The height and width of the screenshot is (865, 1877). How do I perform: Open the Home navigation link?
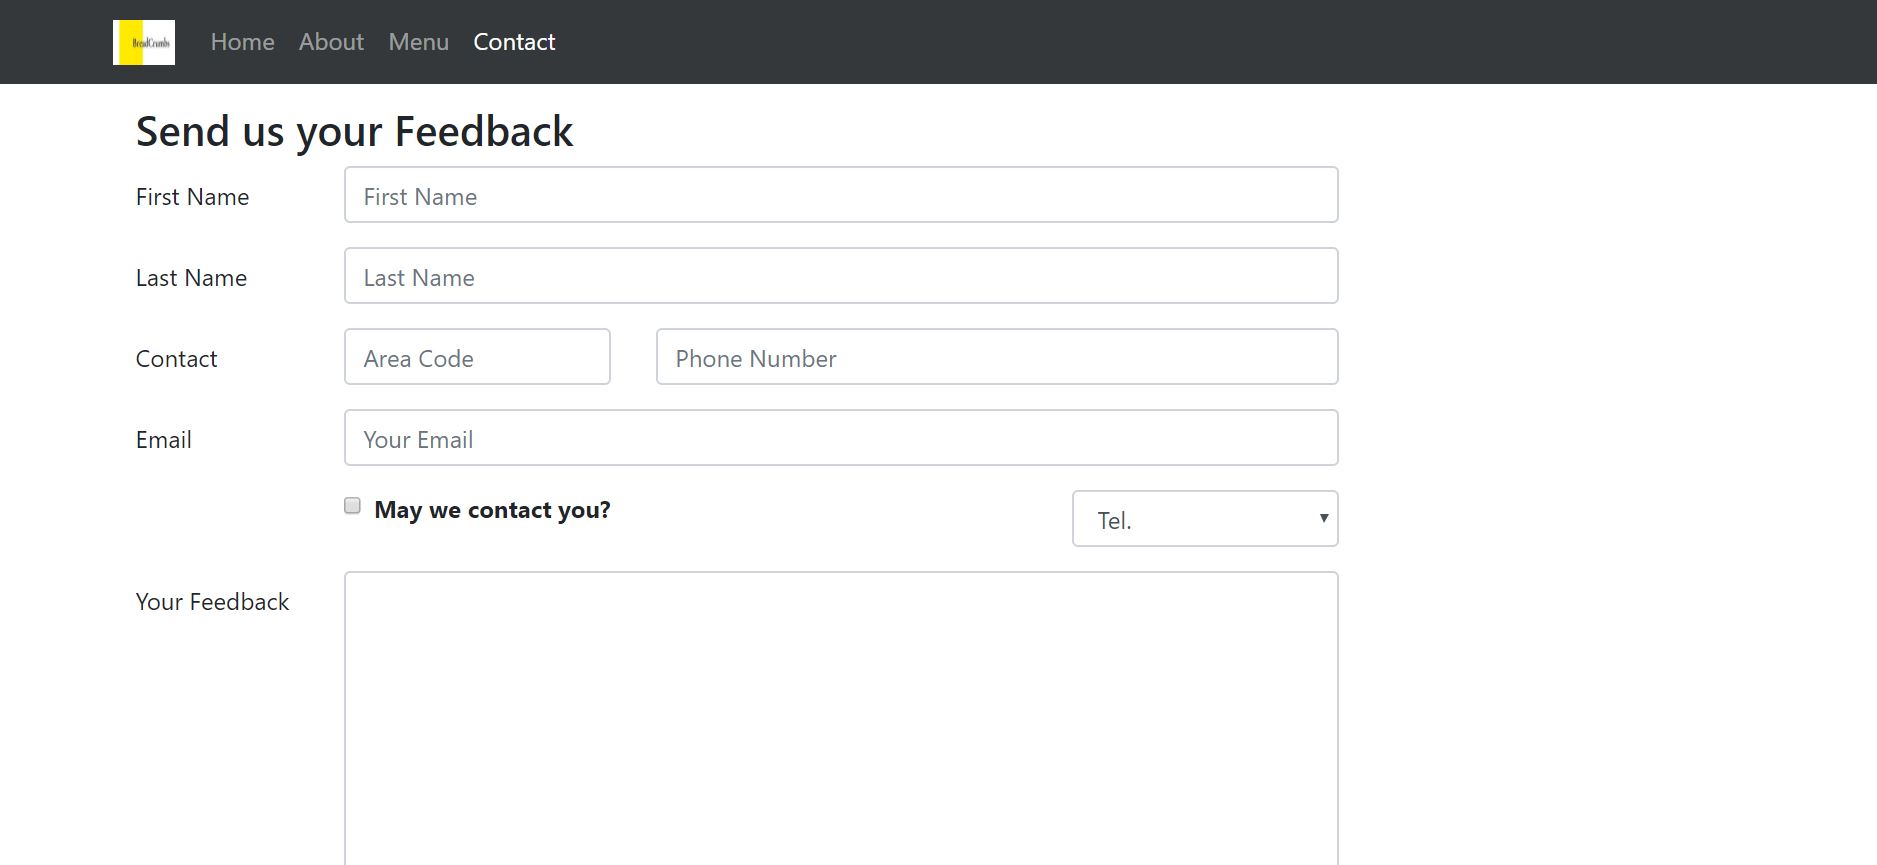click(x=242, y=42)
